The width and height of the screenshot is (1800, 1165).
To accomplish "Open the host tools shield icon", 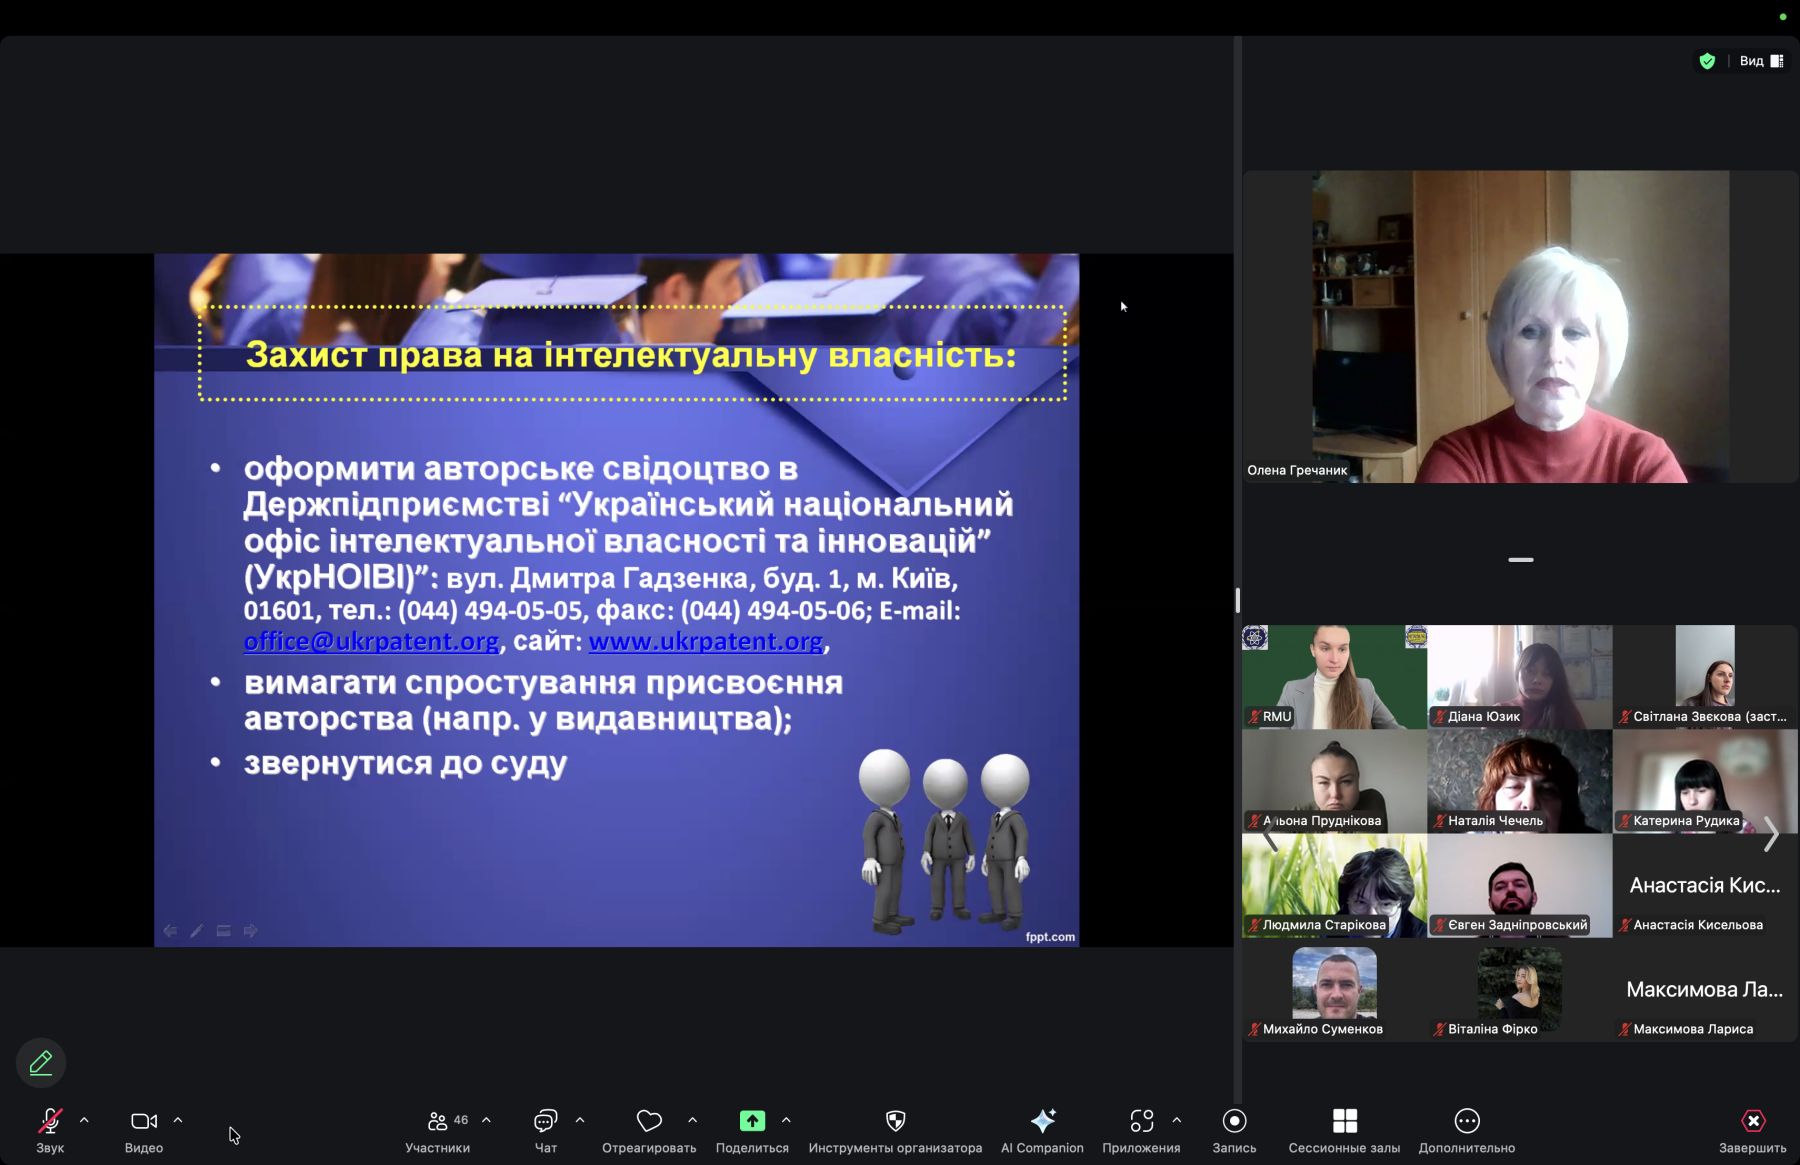I will click(895, 1121).
